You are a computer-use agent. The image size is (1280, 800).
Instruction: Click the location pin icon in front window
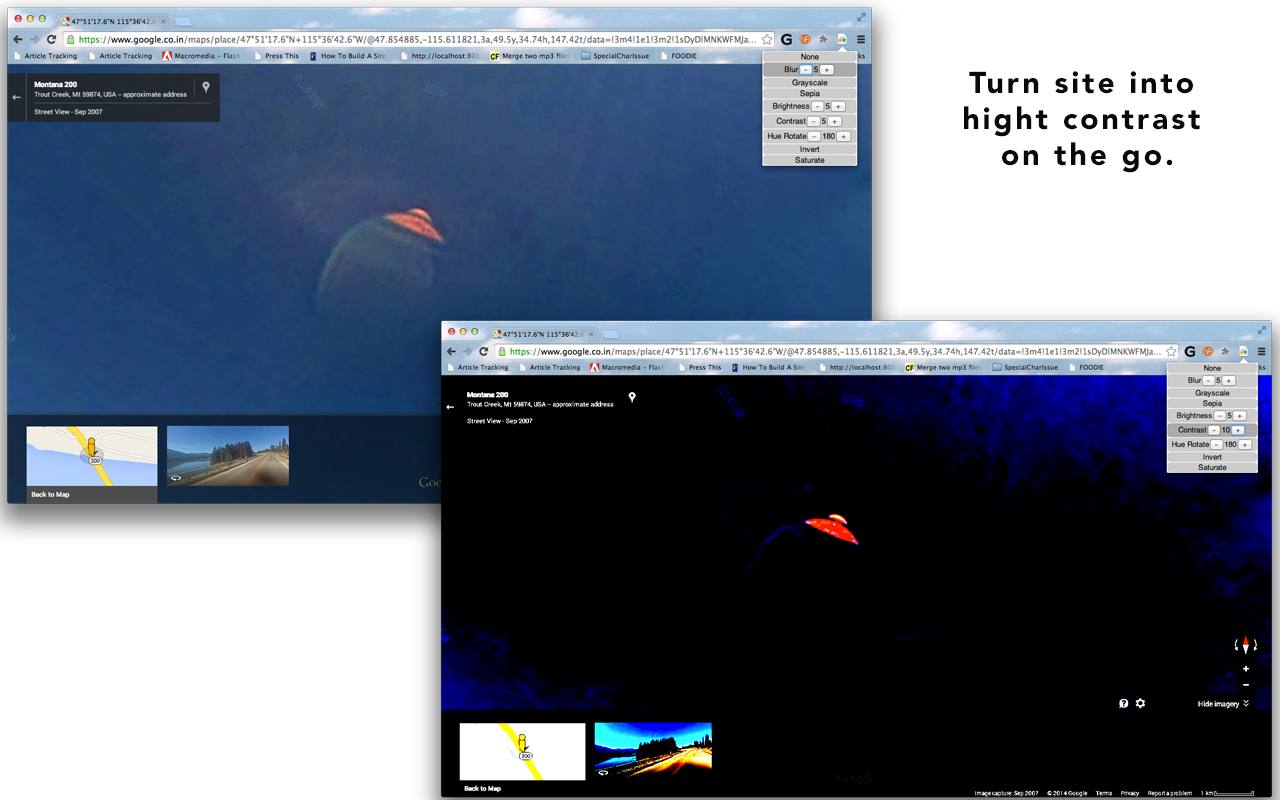(632, 397)
